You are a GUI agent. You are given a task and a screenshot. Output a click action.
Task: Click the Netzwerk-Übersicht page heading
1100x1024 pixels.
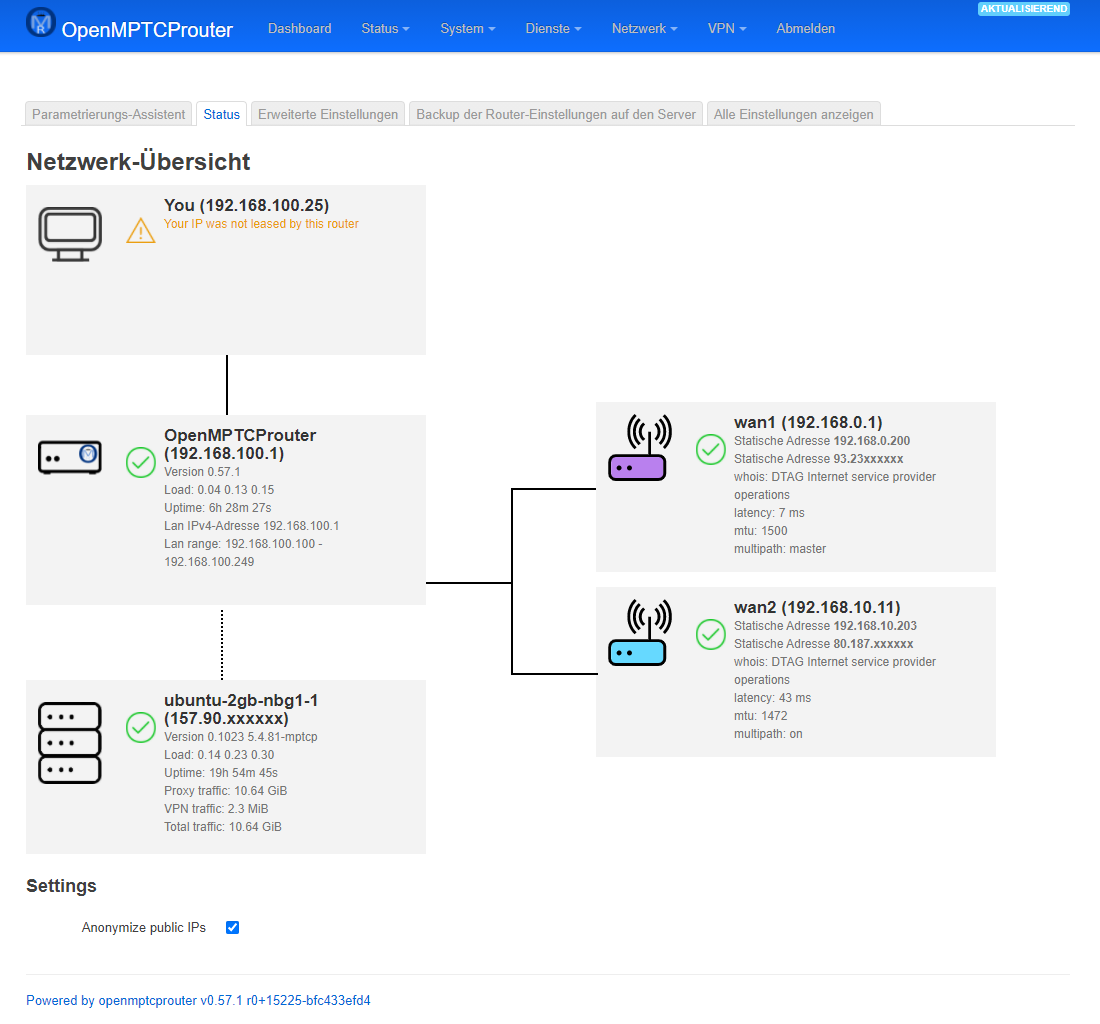click(138, 162)
